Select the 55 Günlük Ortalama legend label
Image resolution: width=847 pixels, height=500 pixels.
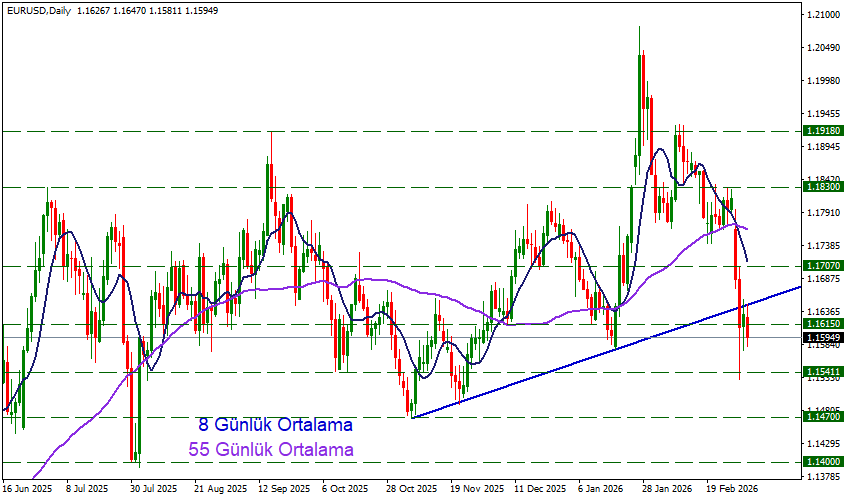270,450
